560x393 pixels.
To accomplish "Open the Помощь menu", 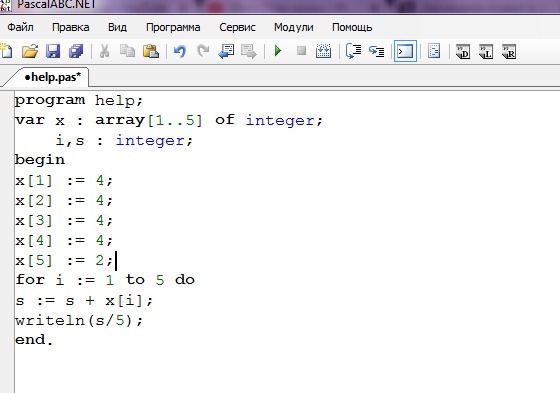I will point(352,28).
